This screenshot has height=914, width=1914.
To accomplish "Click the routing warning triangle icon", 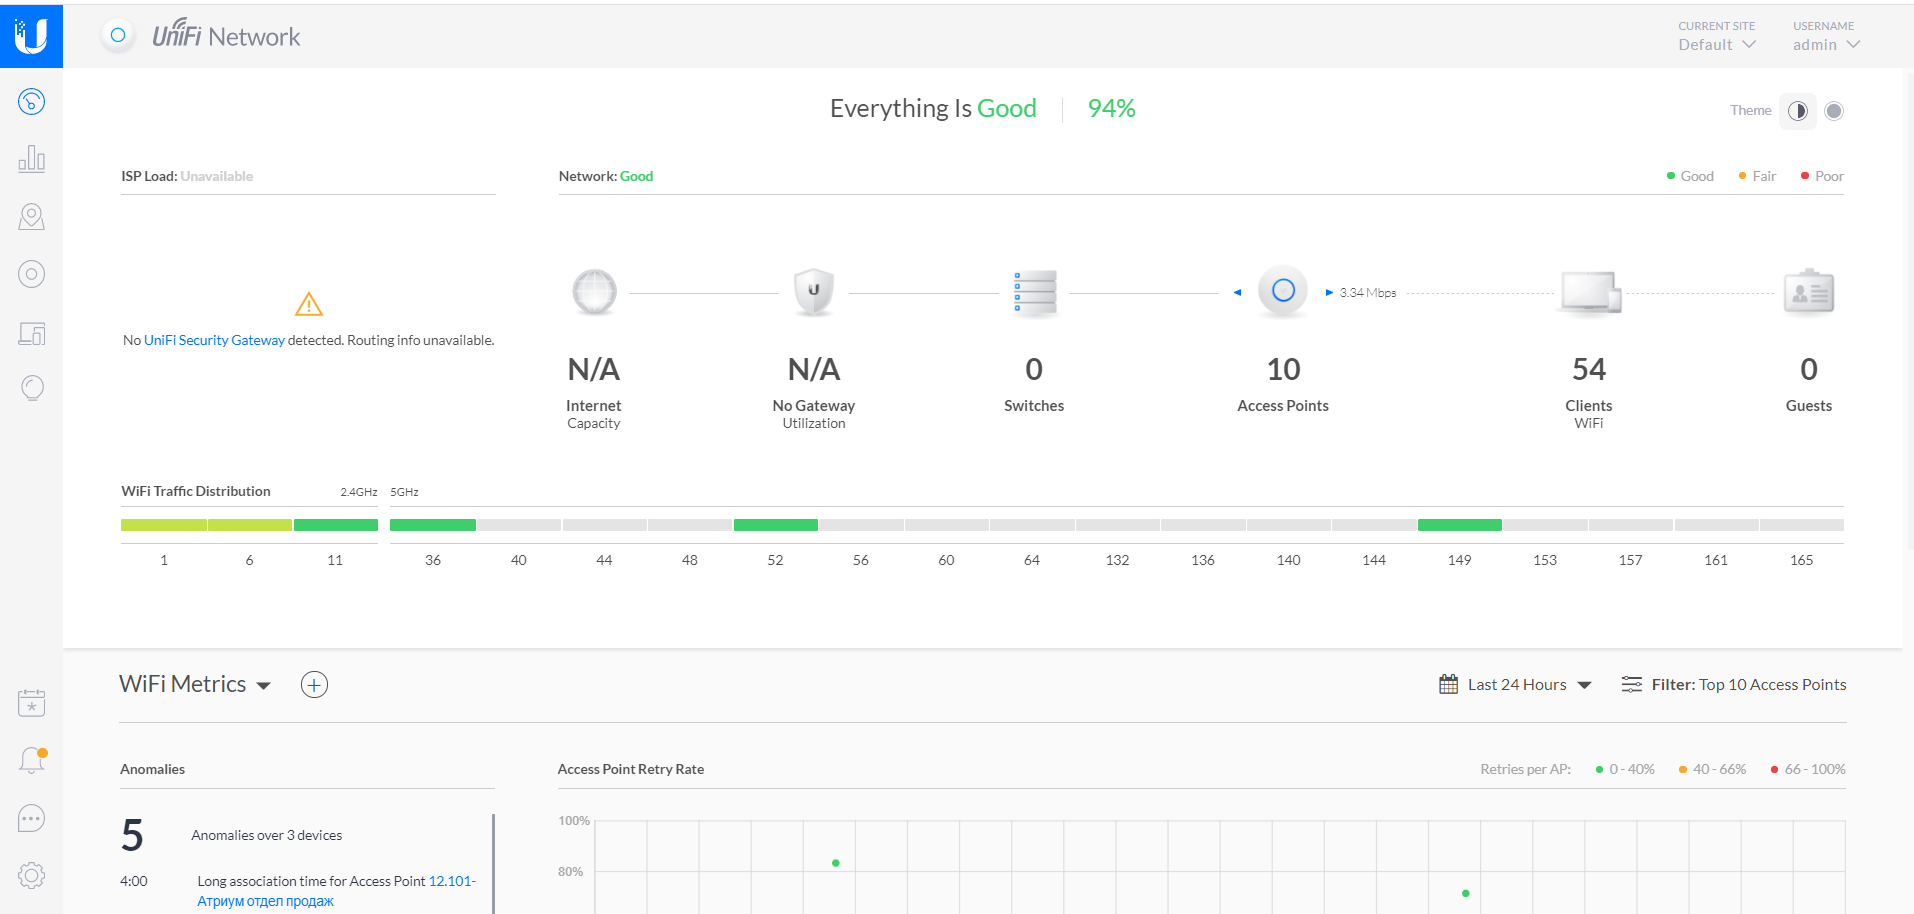I will (x=309, y=304).
